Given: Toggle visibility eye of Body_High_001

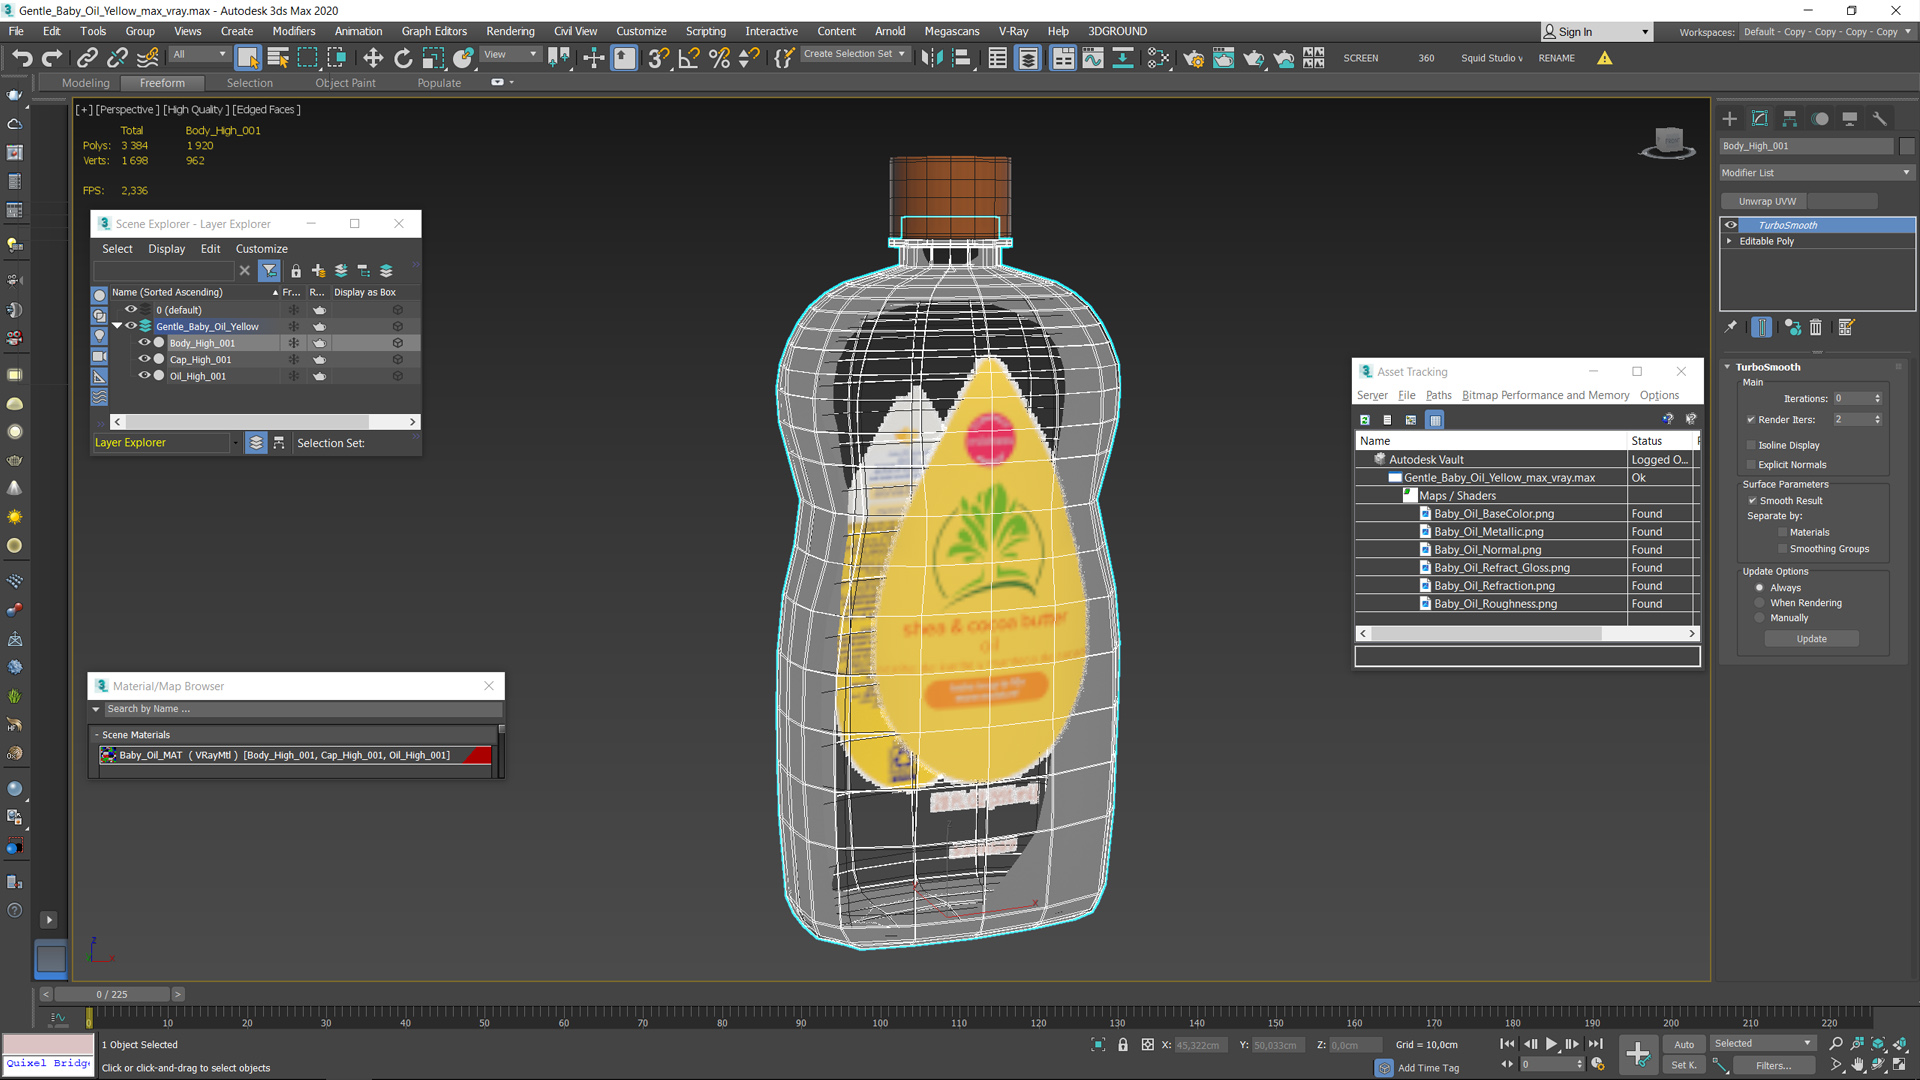Looking at the screenshot, I should [144, 343].
